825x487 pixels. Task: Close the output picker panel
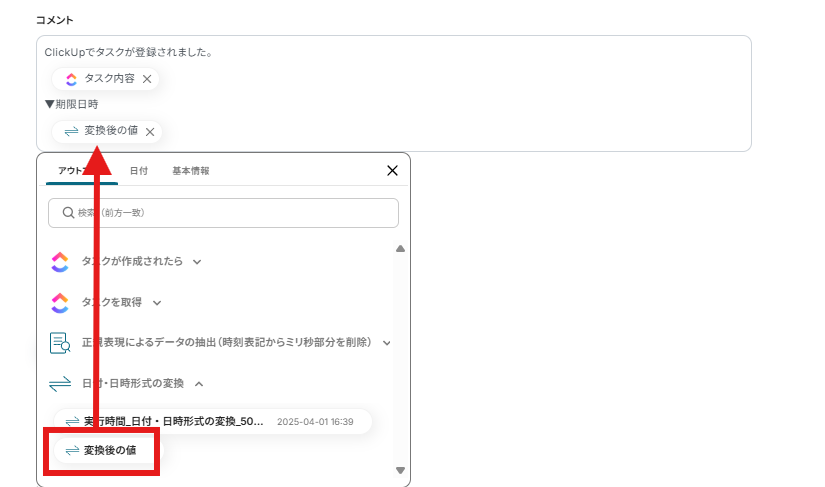pyautogui.click(x=392, y=170)
